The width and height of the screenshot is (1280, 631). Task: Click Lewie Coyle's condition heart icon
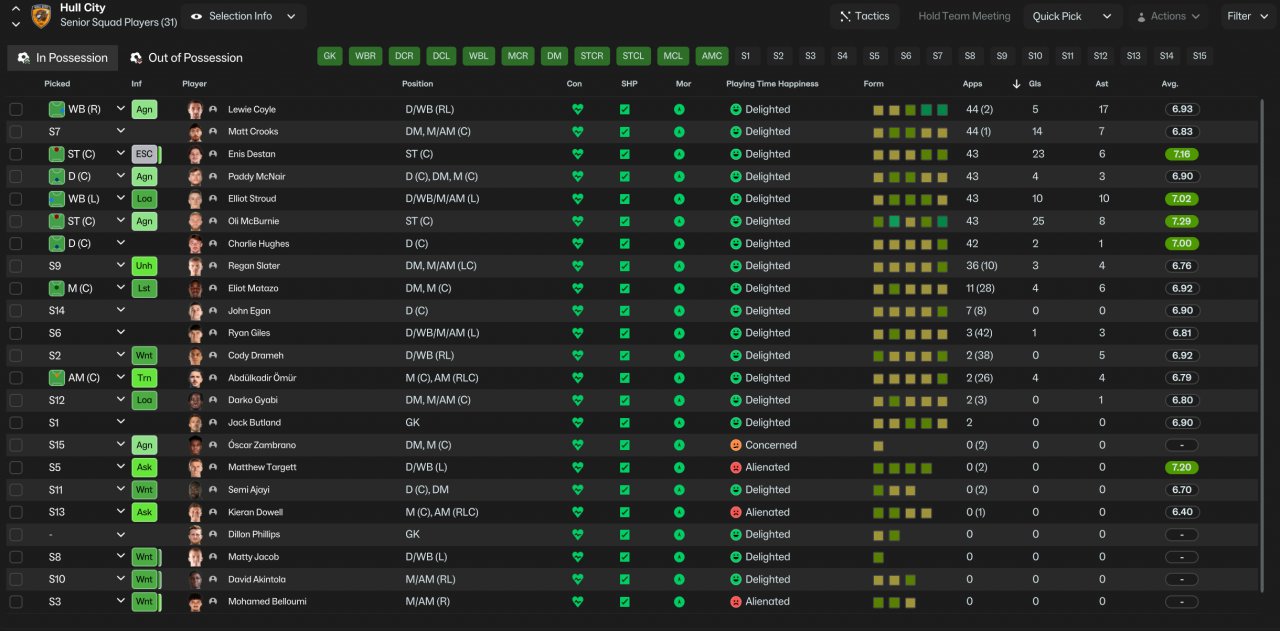(577, 109)
